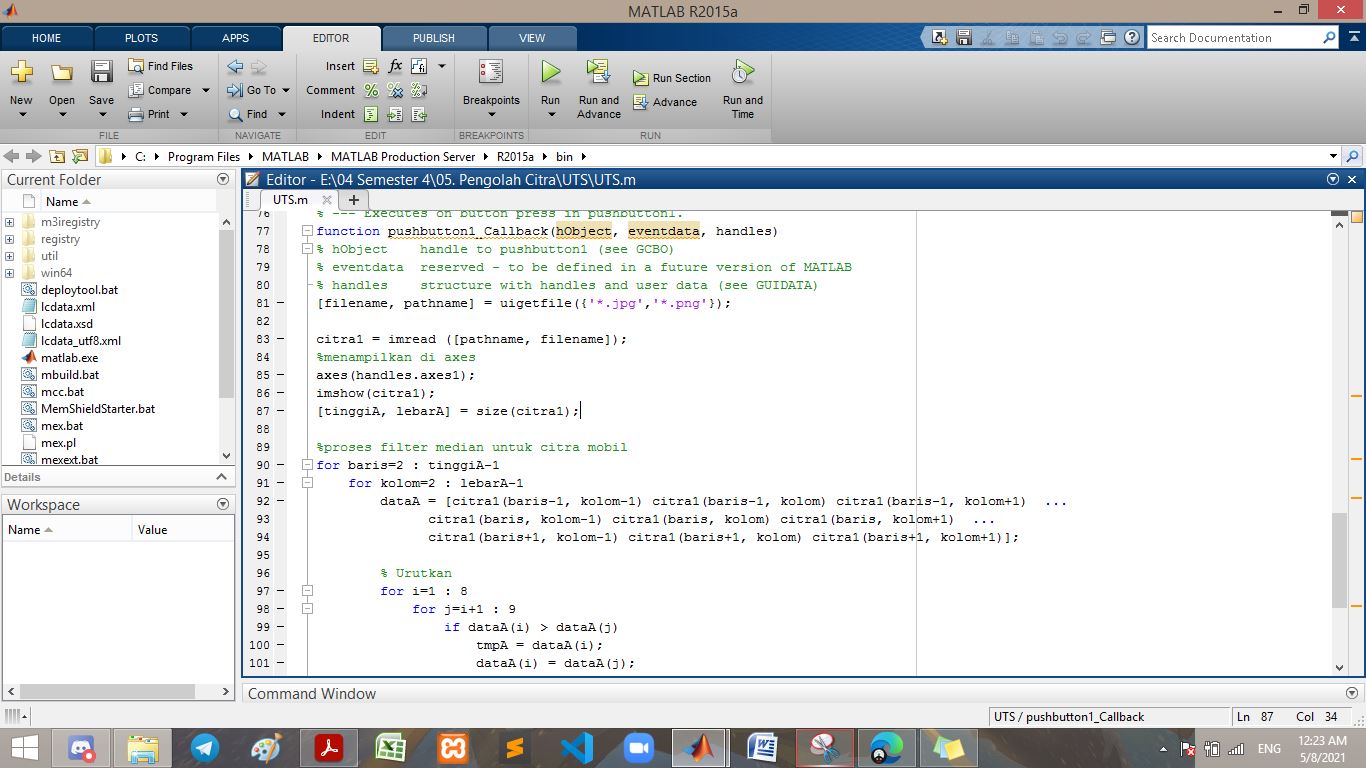Collapse the for baris loop fold
This screenshot has height=768, width=1366.
pyautogui.click(x=307, y=465)
